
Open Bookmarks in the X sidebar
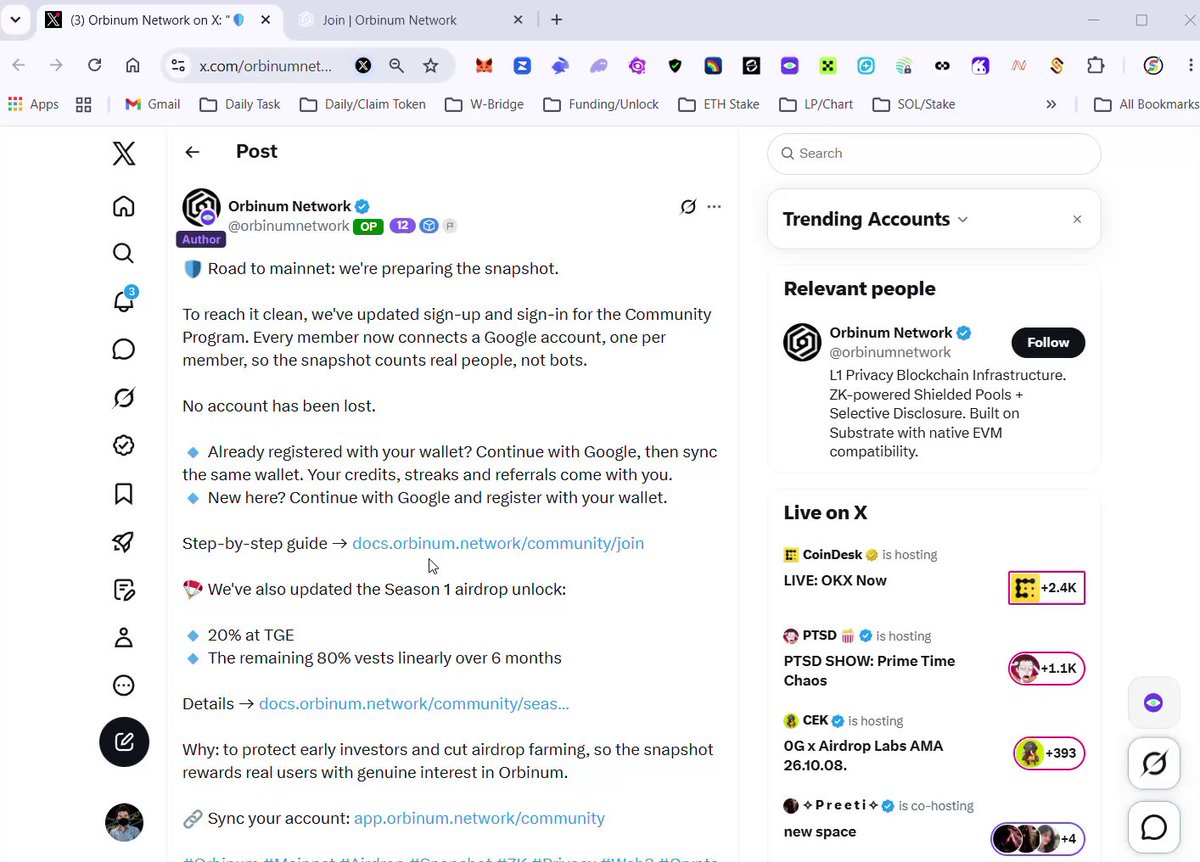(123, 494)
